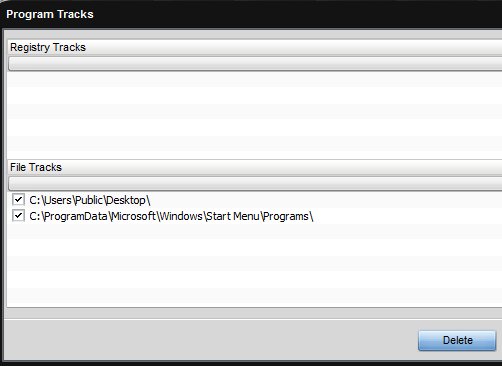The height and width of the screenshot is (366, 502).
Task: Click the Delete button
Action: (x=457, y=340)
